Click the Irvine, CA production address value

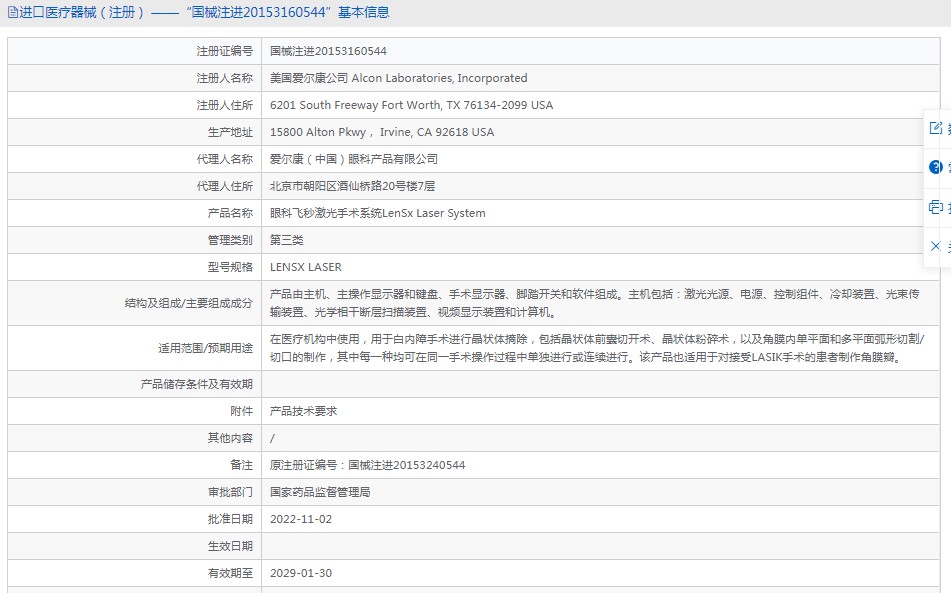coord(382,132)
